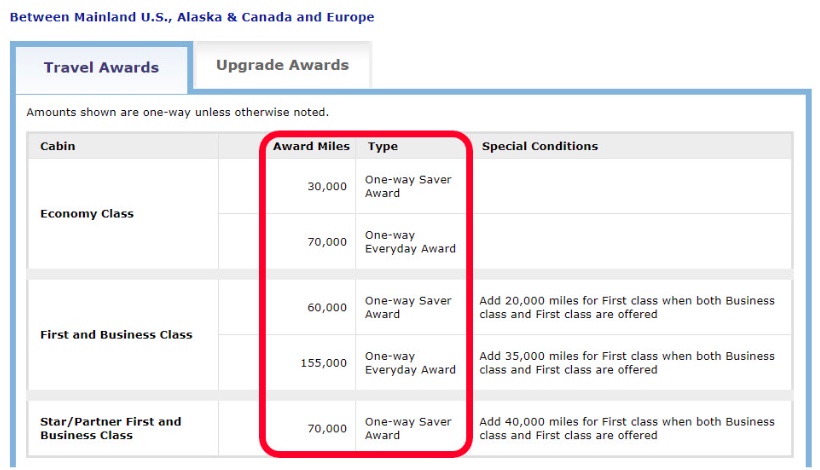Click the First and Business Class label
Viewport: 820px width, 470px height.
[x=116, y=335]
